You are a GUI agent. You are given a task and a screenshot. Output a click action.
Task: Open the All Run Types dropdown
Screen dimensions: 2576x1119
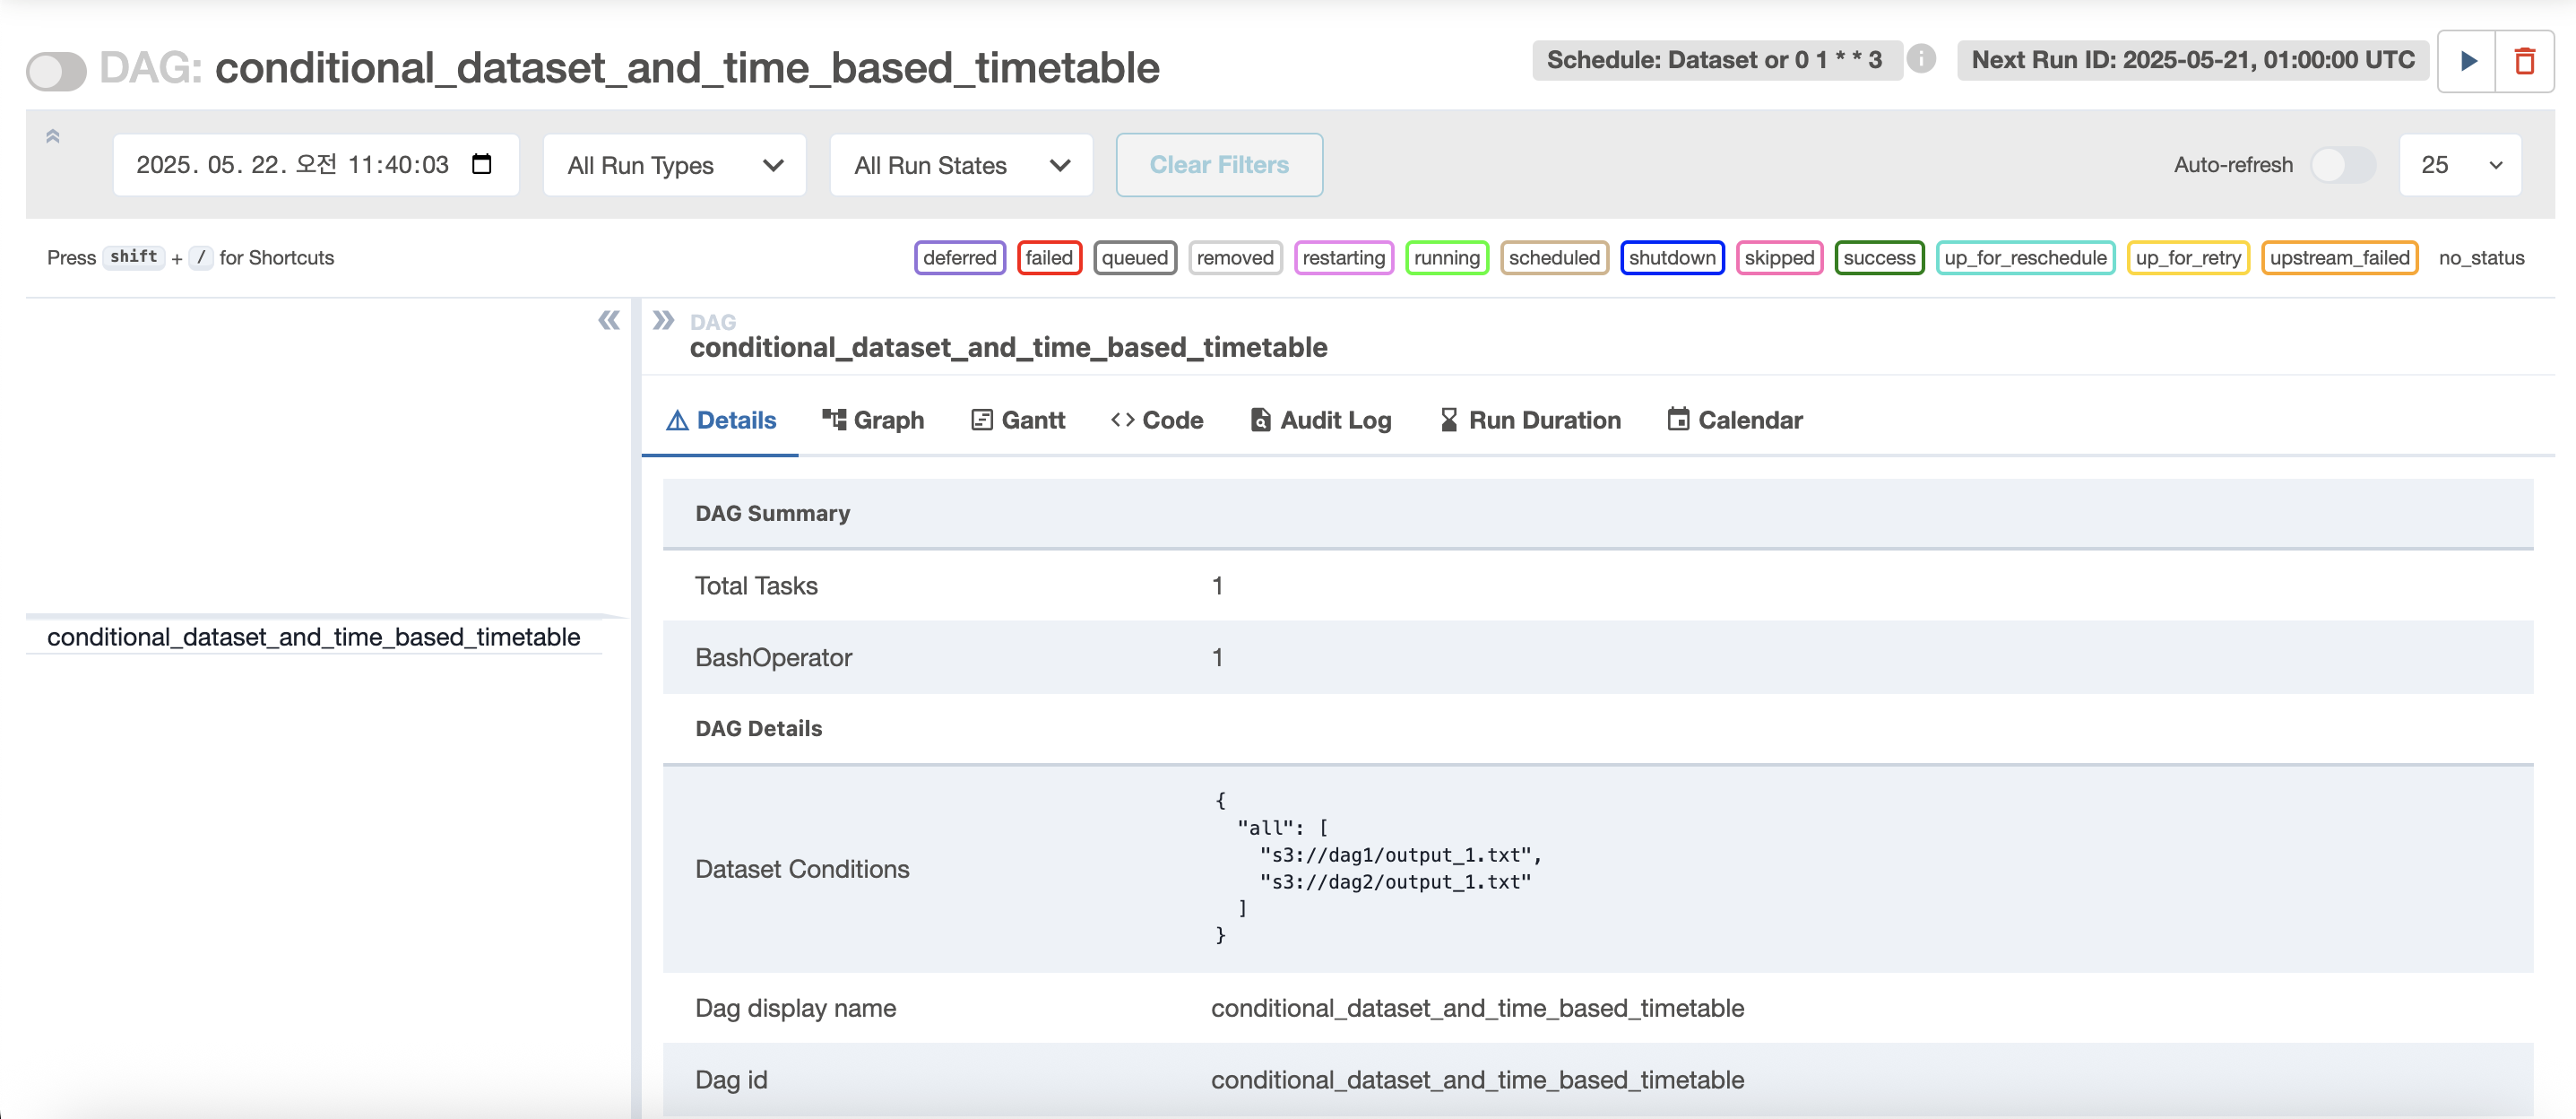[x=675, y=165]
